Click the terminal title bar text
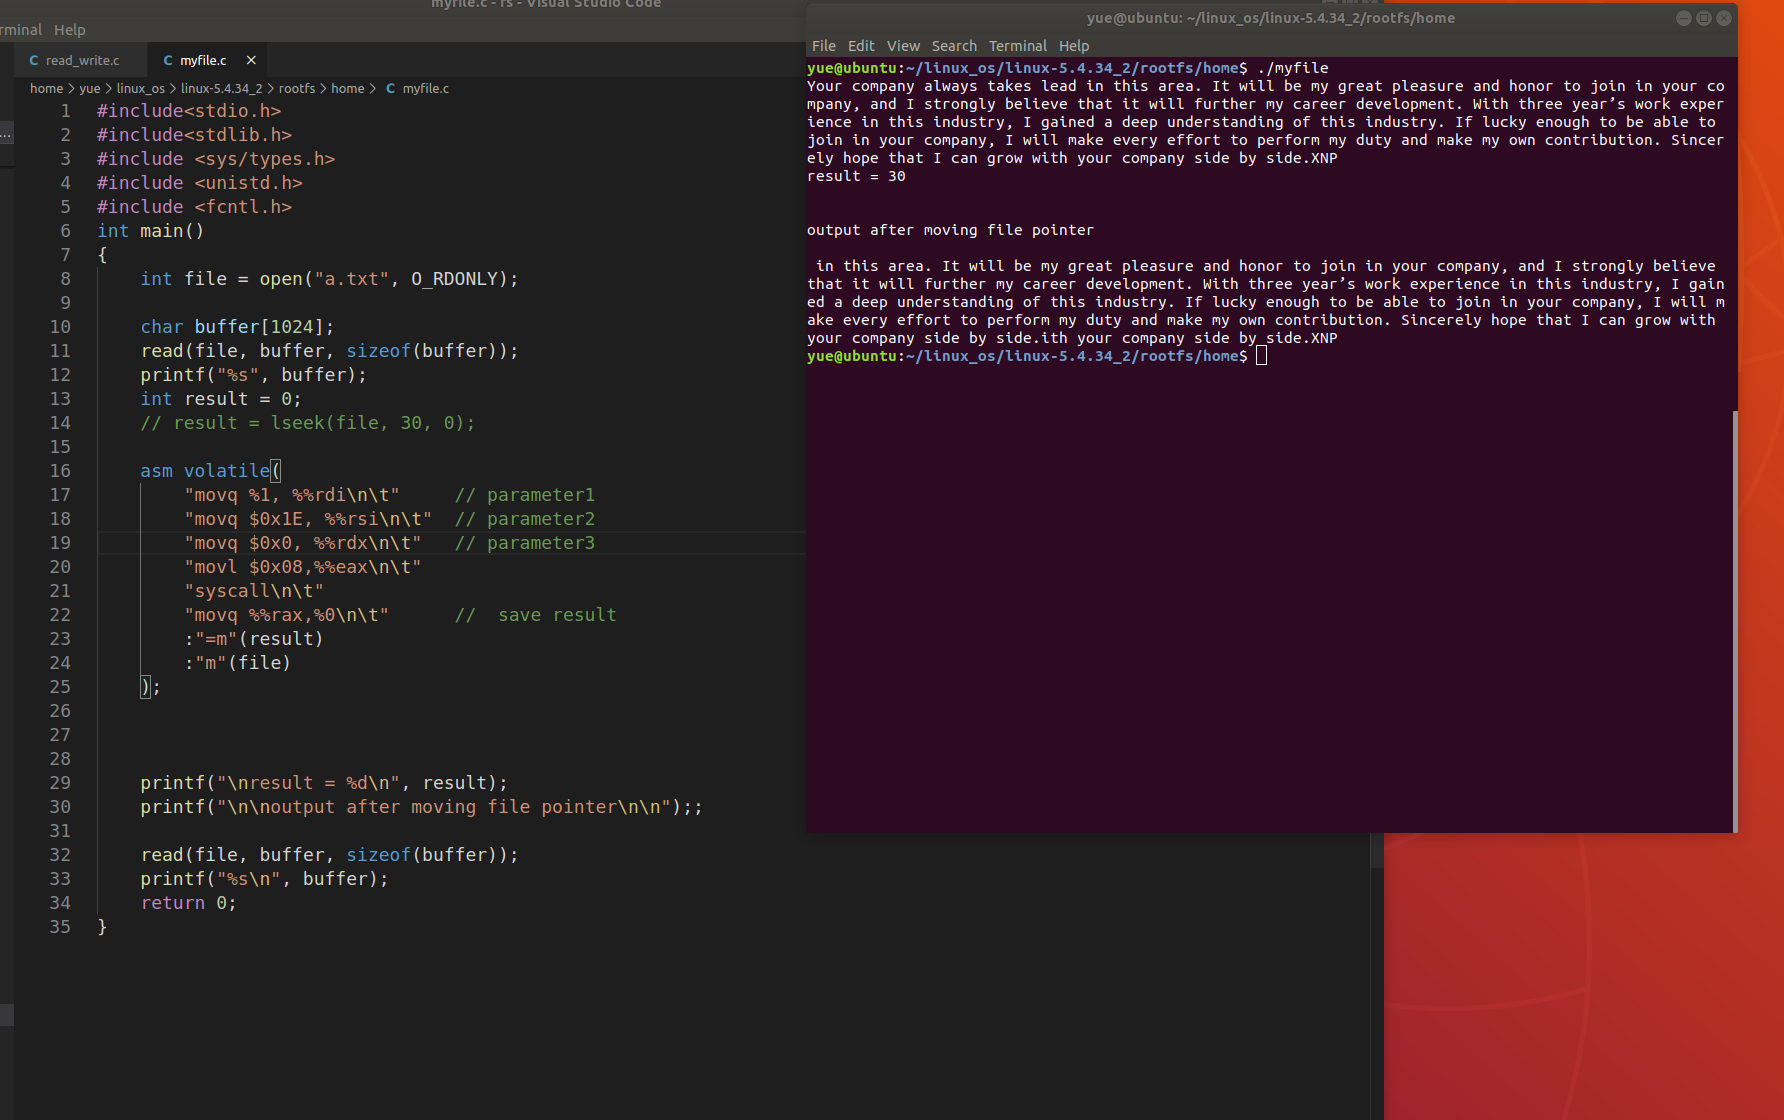Viewport: 1784px width, 1120px height. pyautogui.click(x=1271, y=18)
